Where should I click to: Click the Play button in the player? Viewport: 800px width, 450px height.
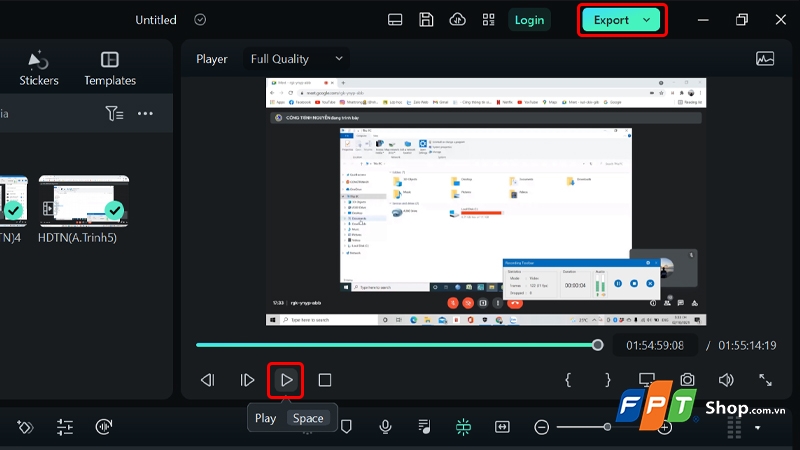tap(286, 380)
